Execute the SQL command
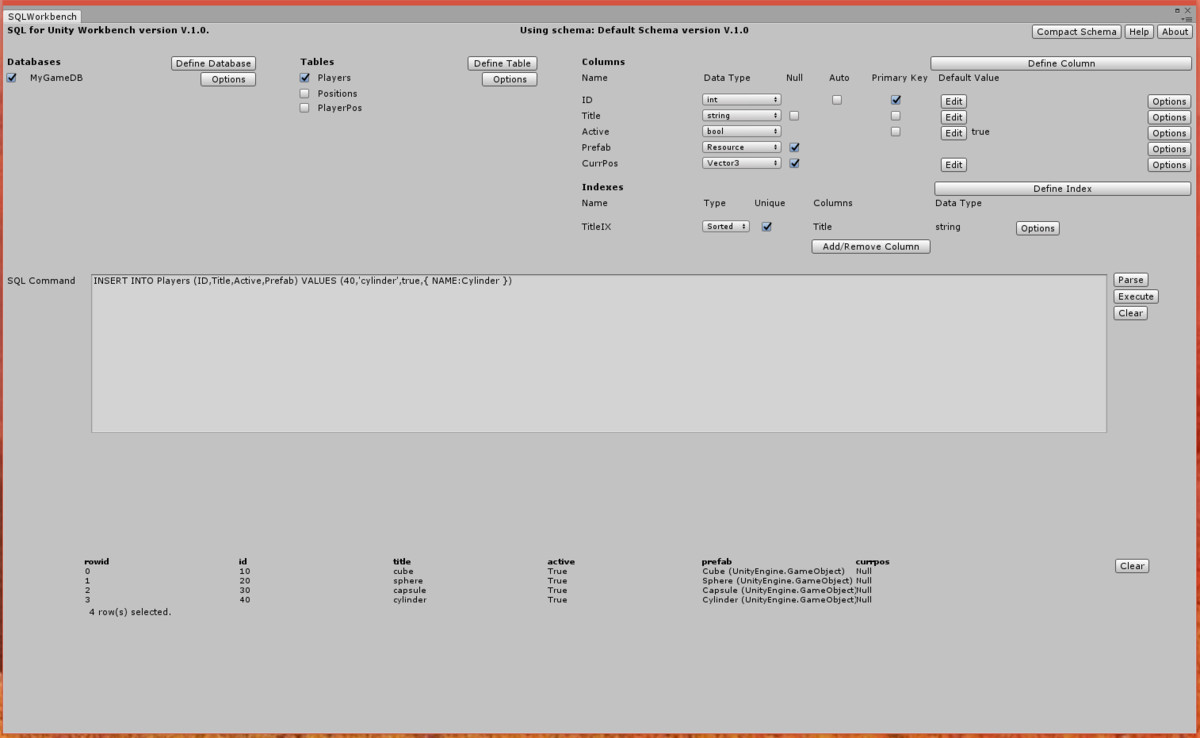 [x=1136, y=296]
